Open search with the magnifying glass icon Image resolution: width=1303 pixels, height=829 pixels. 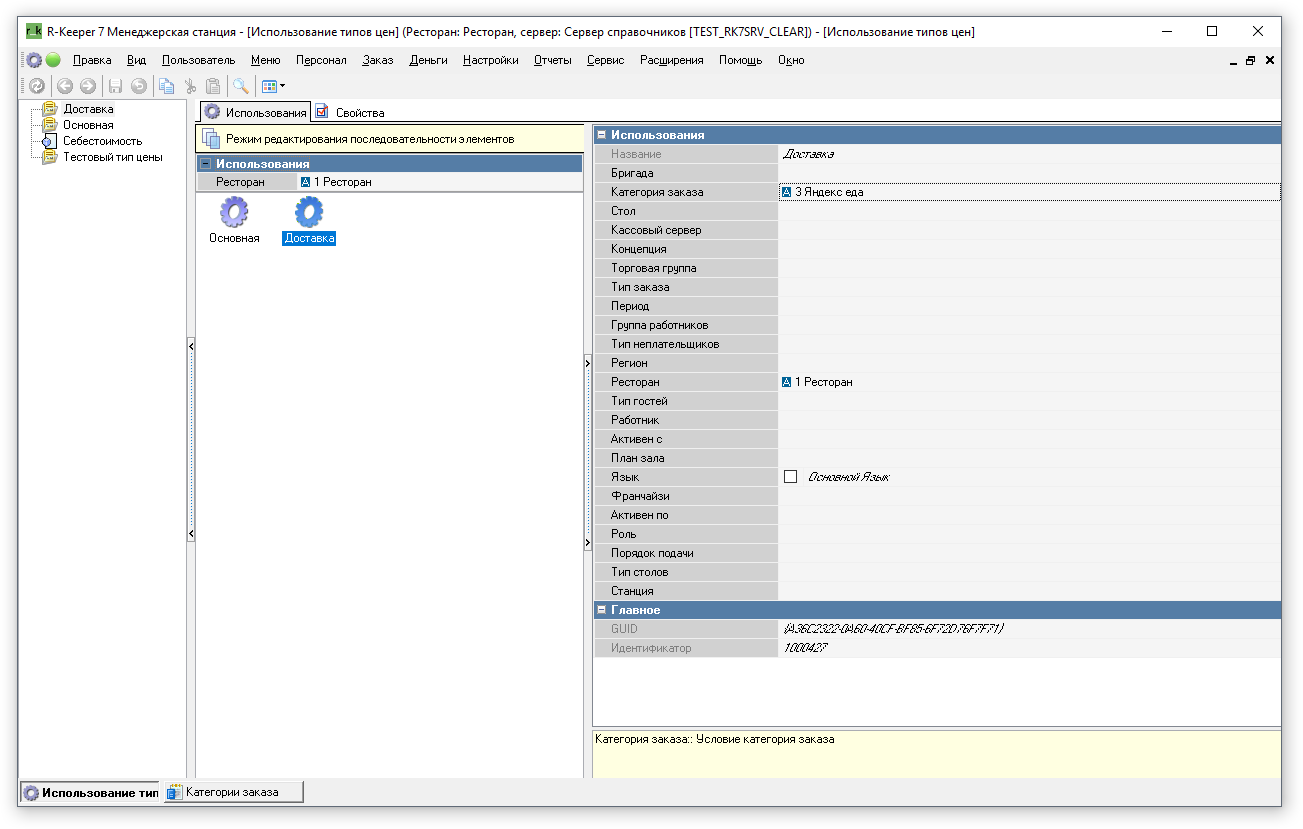point(241,87)
